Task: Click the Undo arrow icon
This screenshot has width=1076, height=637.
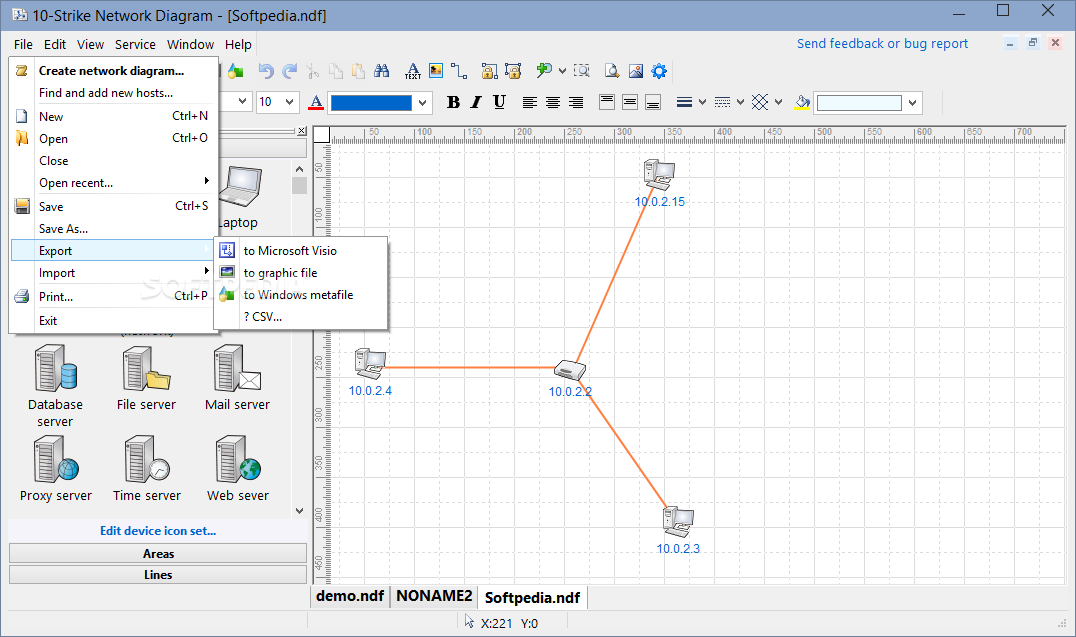Action: tap(266, 71)
